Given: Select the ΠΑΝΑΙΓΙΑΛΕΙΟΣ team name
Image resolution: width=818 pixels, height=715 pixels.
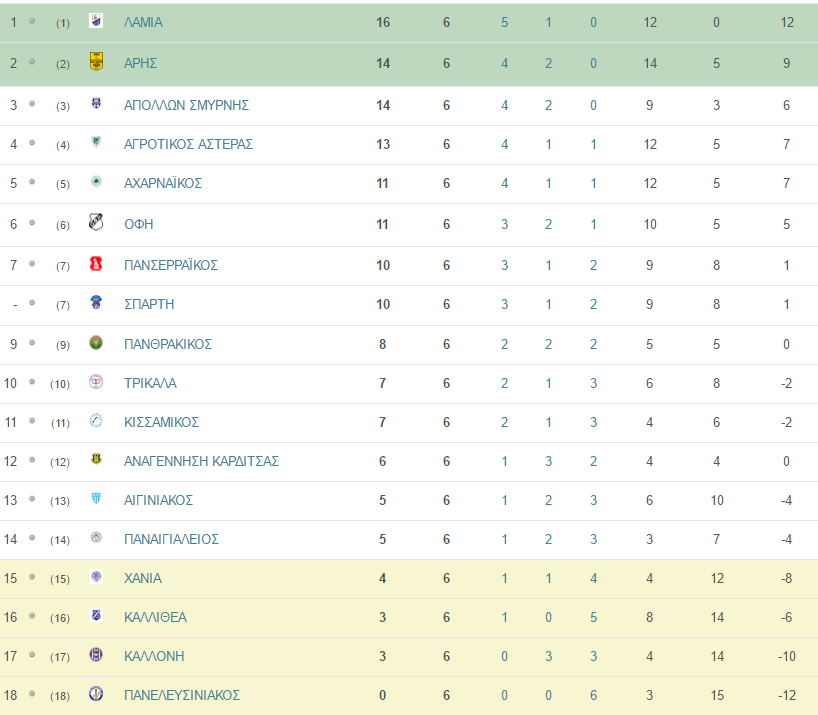Looking at the screenshot, I should [x=171, y=539].
